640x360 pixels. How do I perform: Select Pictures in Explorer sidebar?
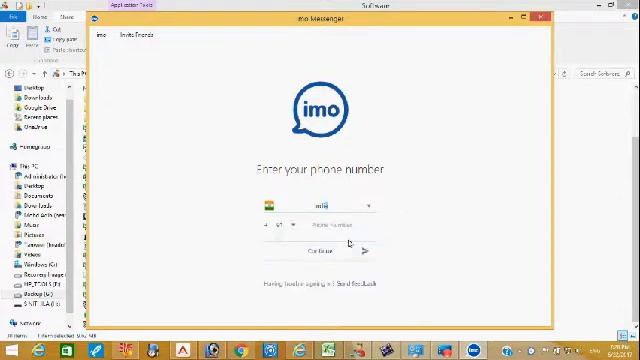click(29, 235)
